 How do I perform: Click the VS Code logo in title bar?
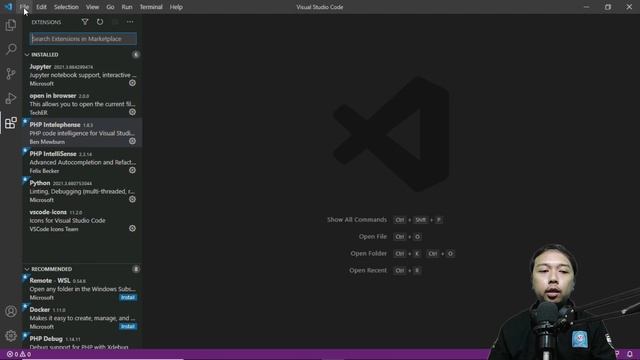[x=8, y=7]
